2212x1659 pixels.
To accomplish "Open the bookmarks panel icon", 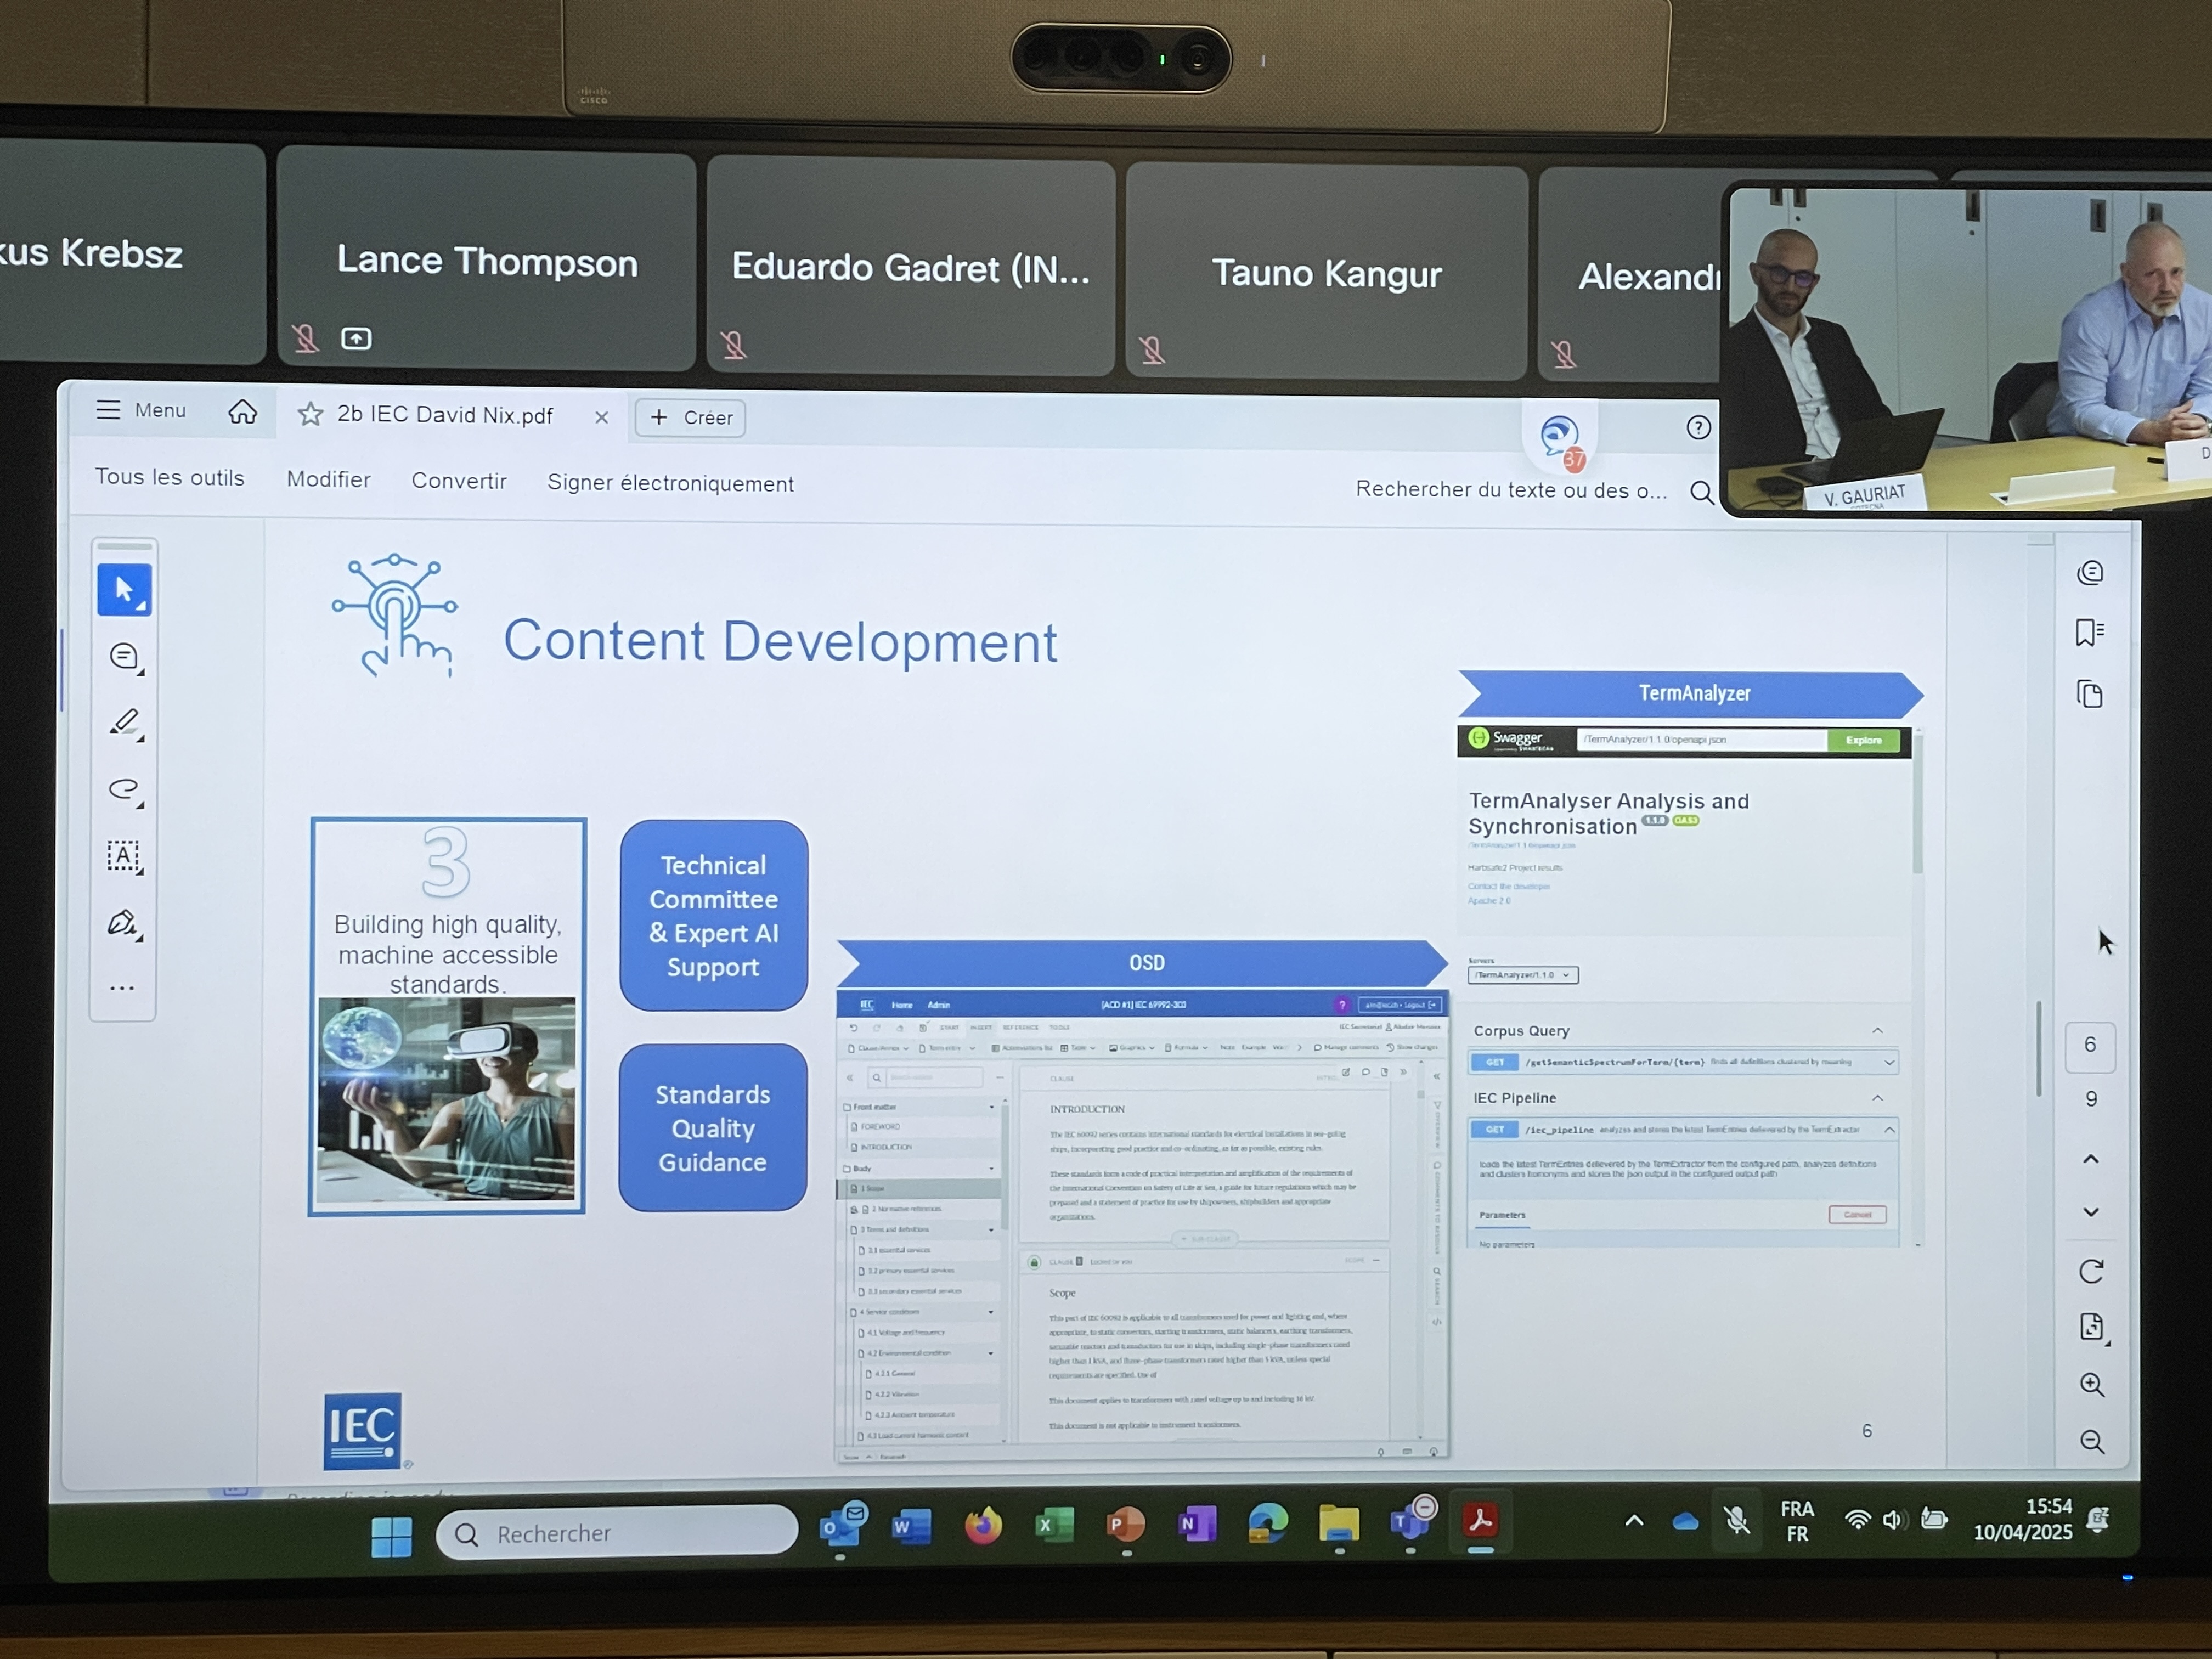I will [2090, 633].
